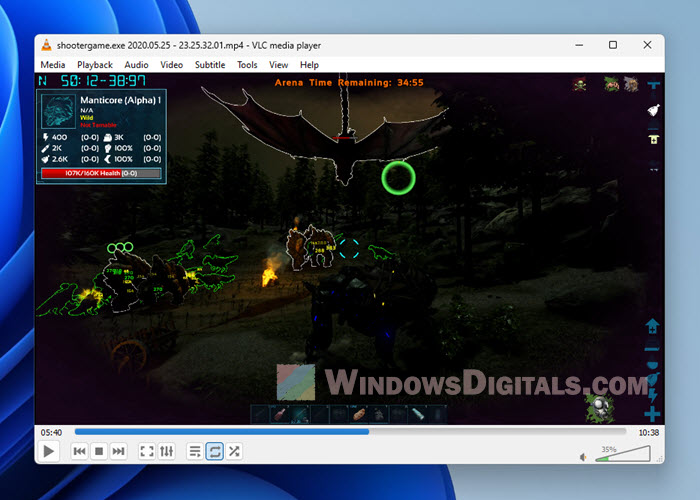Screen dimensions: 700x500
Task: Click the Play button
Action: coord(49,451)
